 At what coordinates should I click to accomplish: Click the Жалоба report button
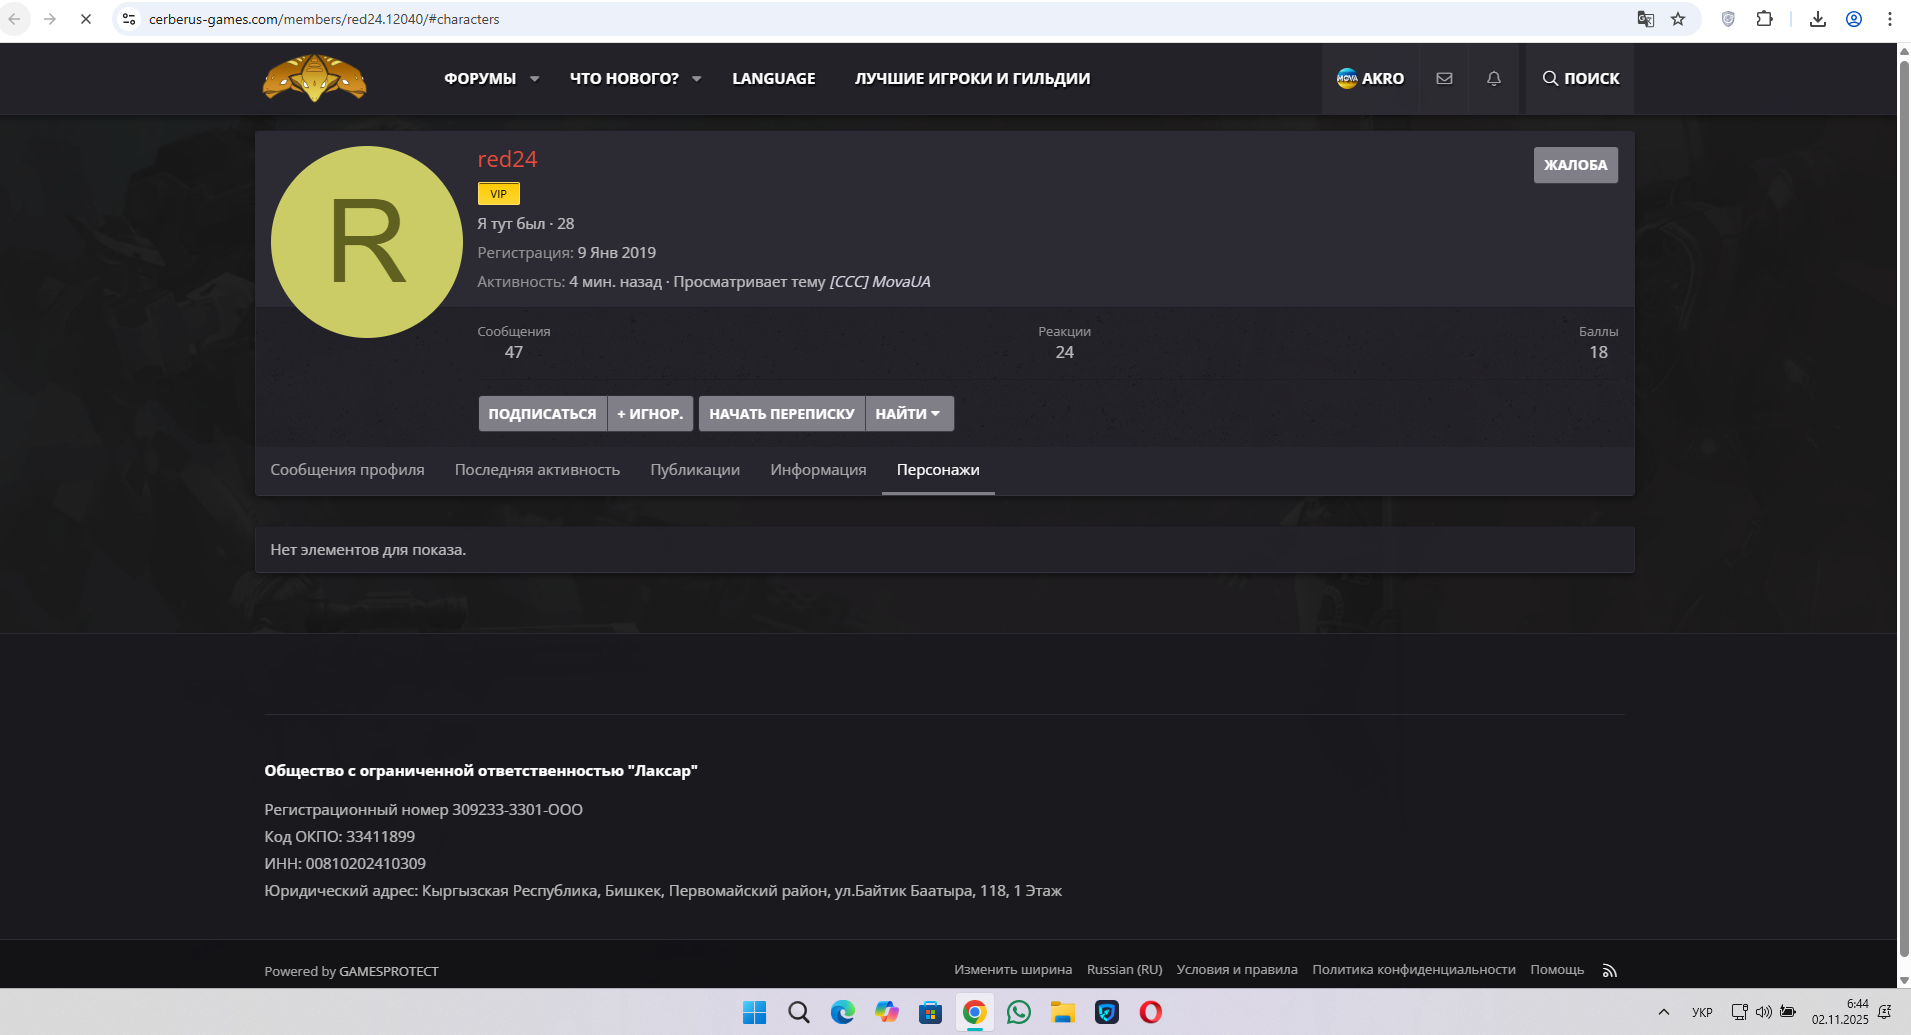[x=1575, y=165]
